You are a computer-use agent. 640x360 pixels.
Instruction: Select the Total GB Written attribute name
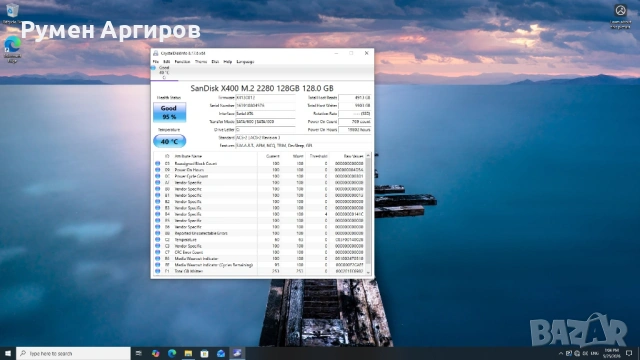[189, 271]
